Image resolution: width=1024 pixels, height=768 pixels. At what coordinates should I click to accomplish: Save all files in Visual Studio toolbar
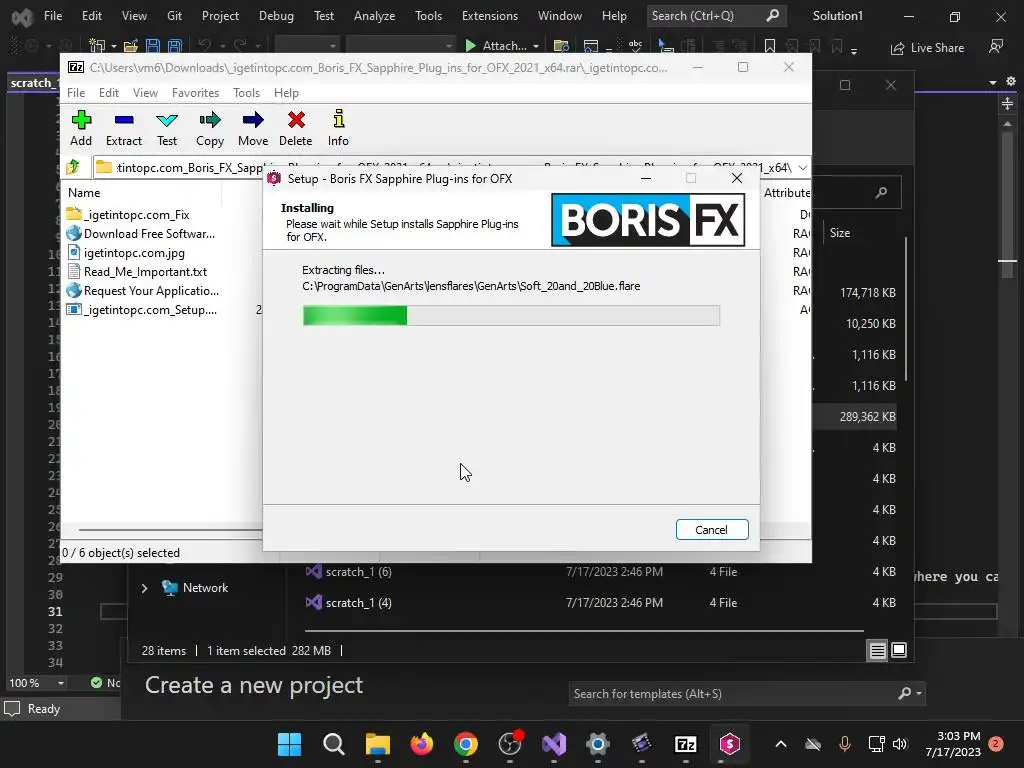pos(174,46)
